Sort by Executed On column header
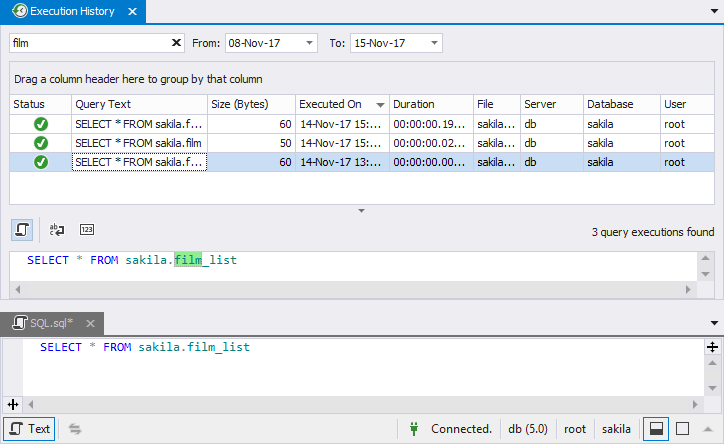The width and height of the screenshot is (724, 444). (x=331, y=104)
